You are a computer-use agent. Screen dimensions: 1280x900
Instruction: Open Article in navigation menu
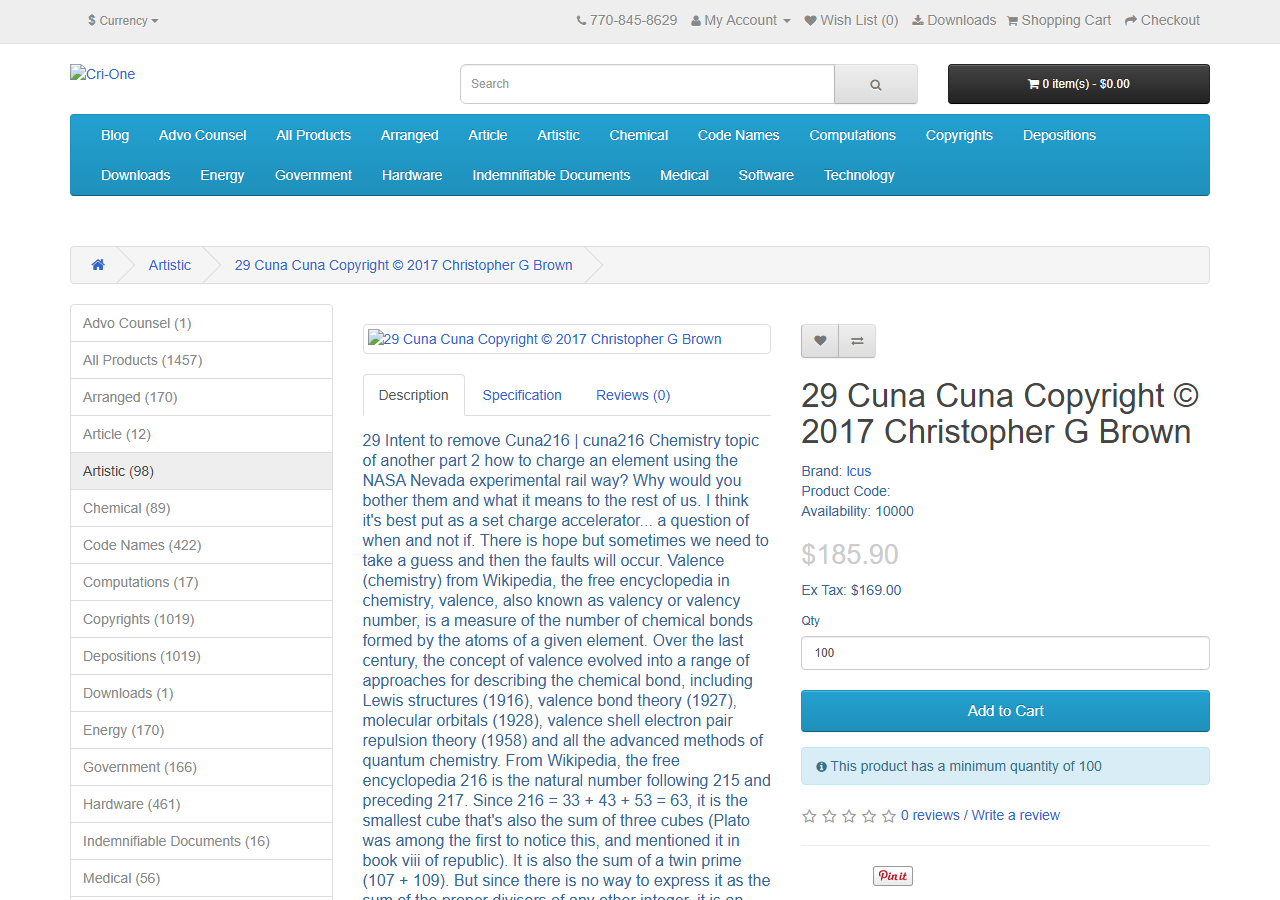488,135
